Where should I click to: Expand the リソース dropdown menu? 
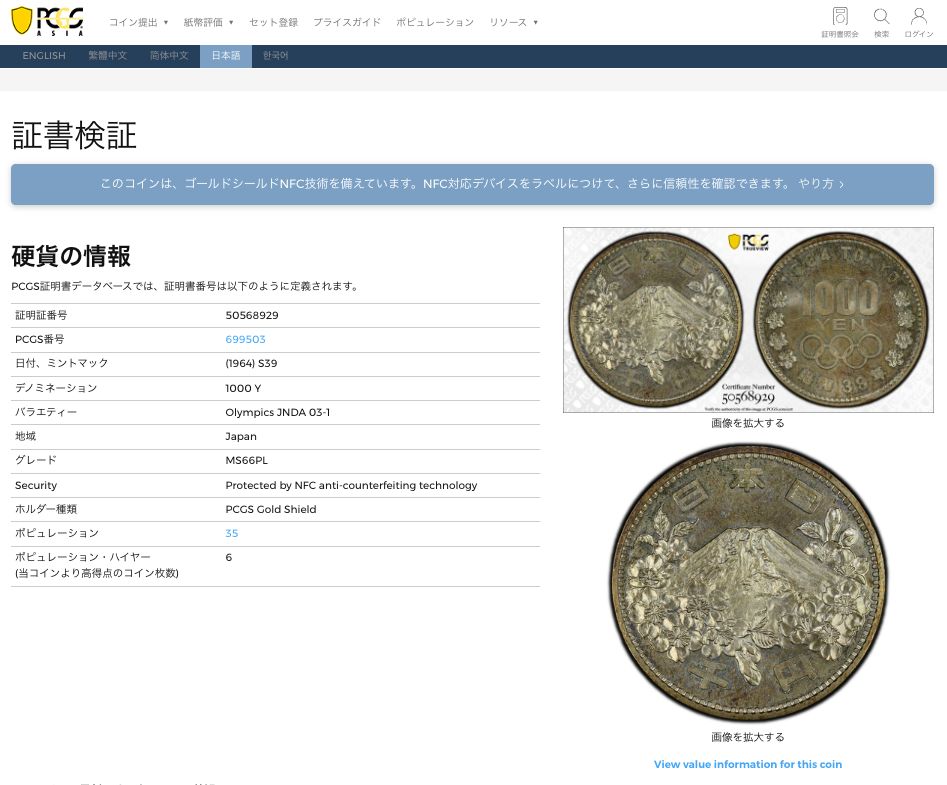coord(513,22)
